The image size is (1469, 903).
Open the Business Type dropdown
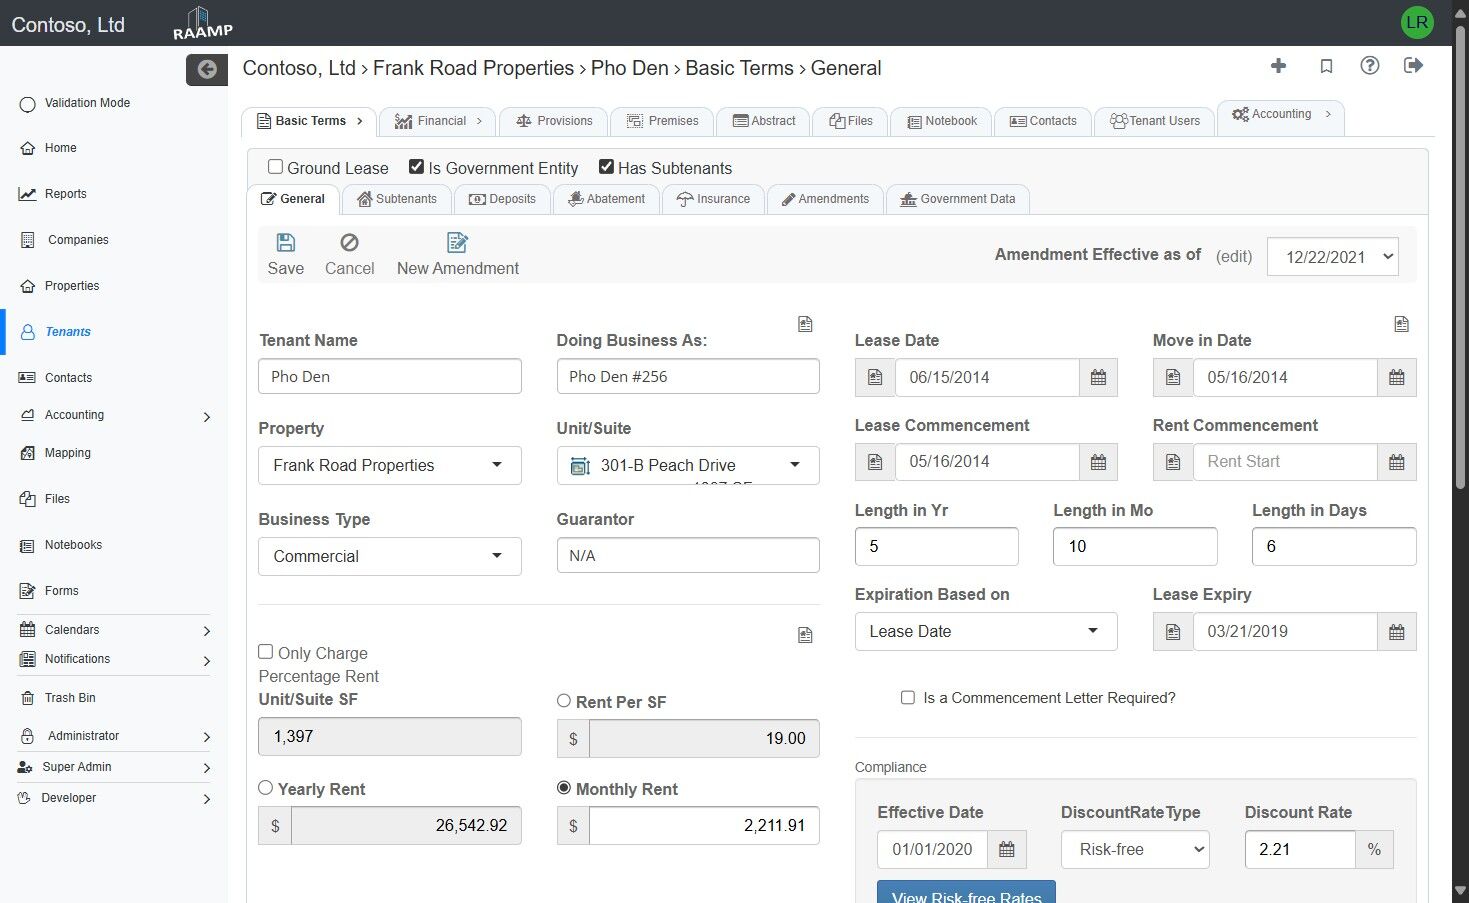[390, 556]
